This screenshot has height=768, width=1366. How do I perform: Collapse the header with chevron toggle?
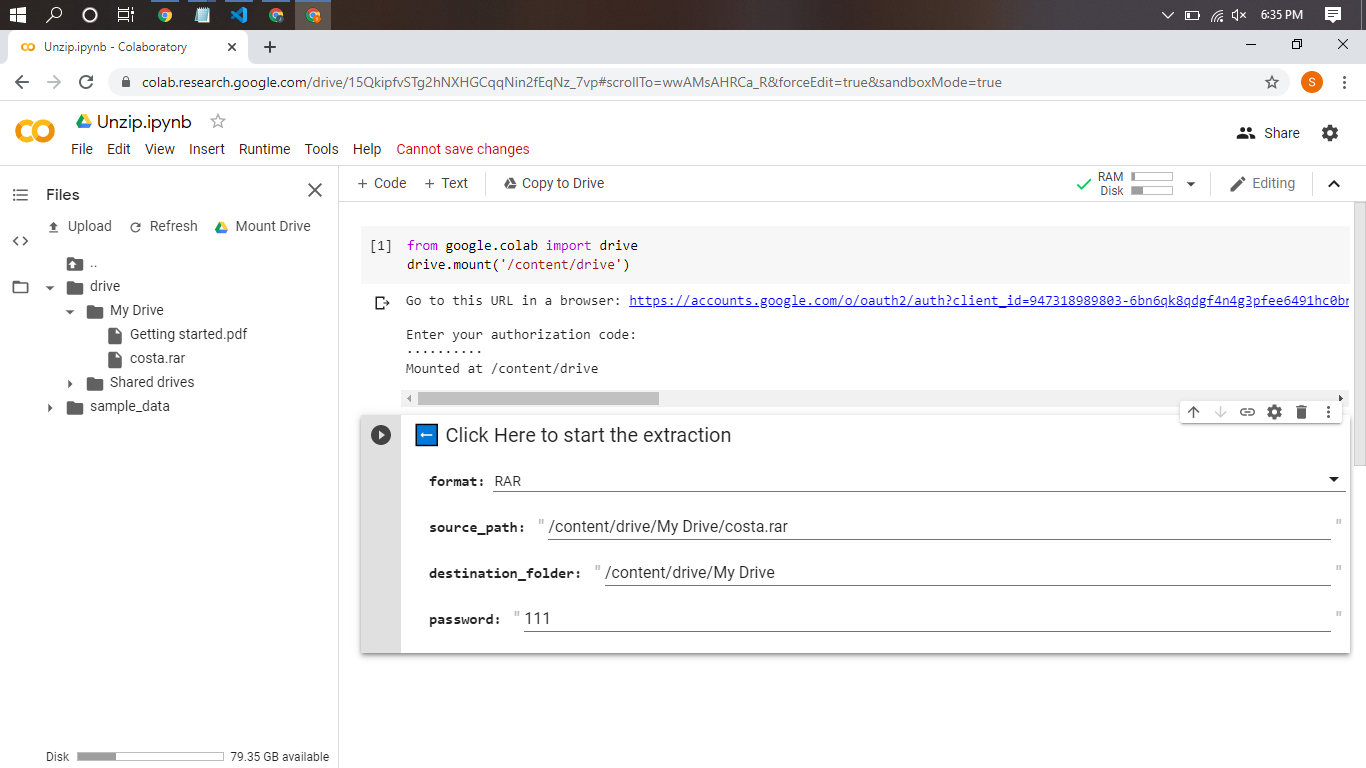1333,184
